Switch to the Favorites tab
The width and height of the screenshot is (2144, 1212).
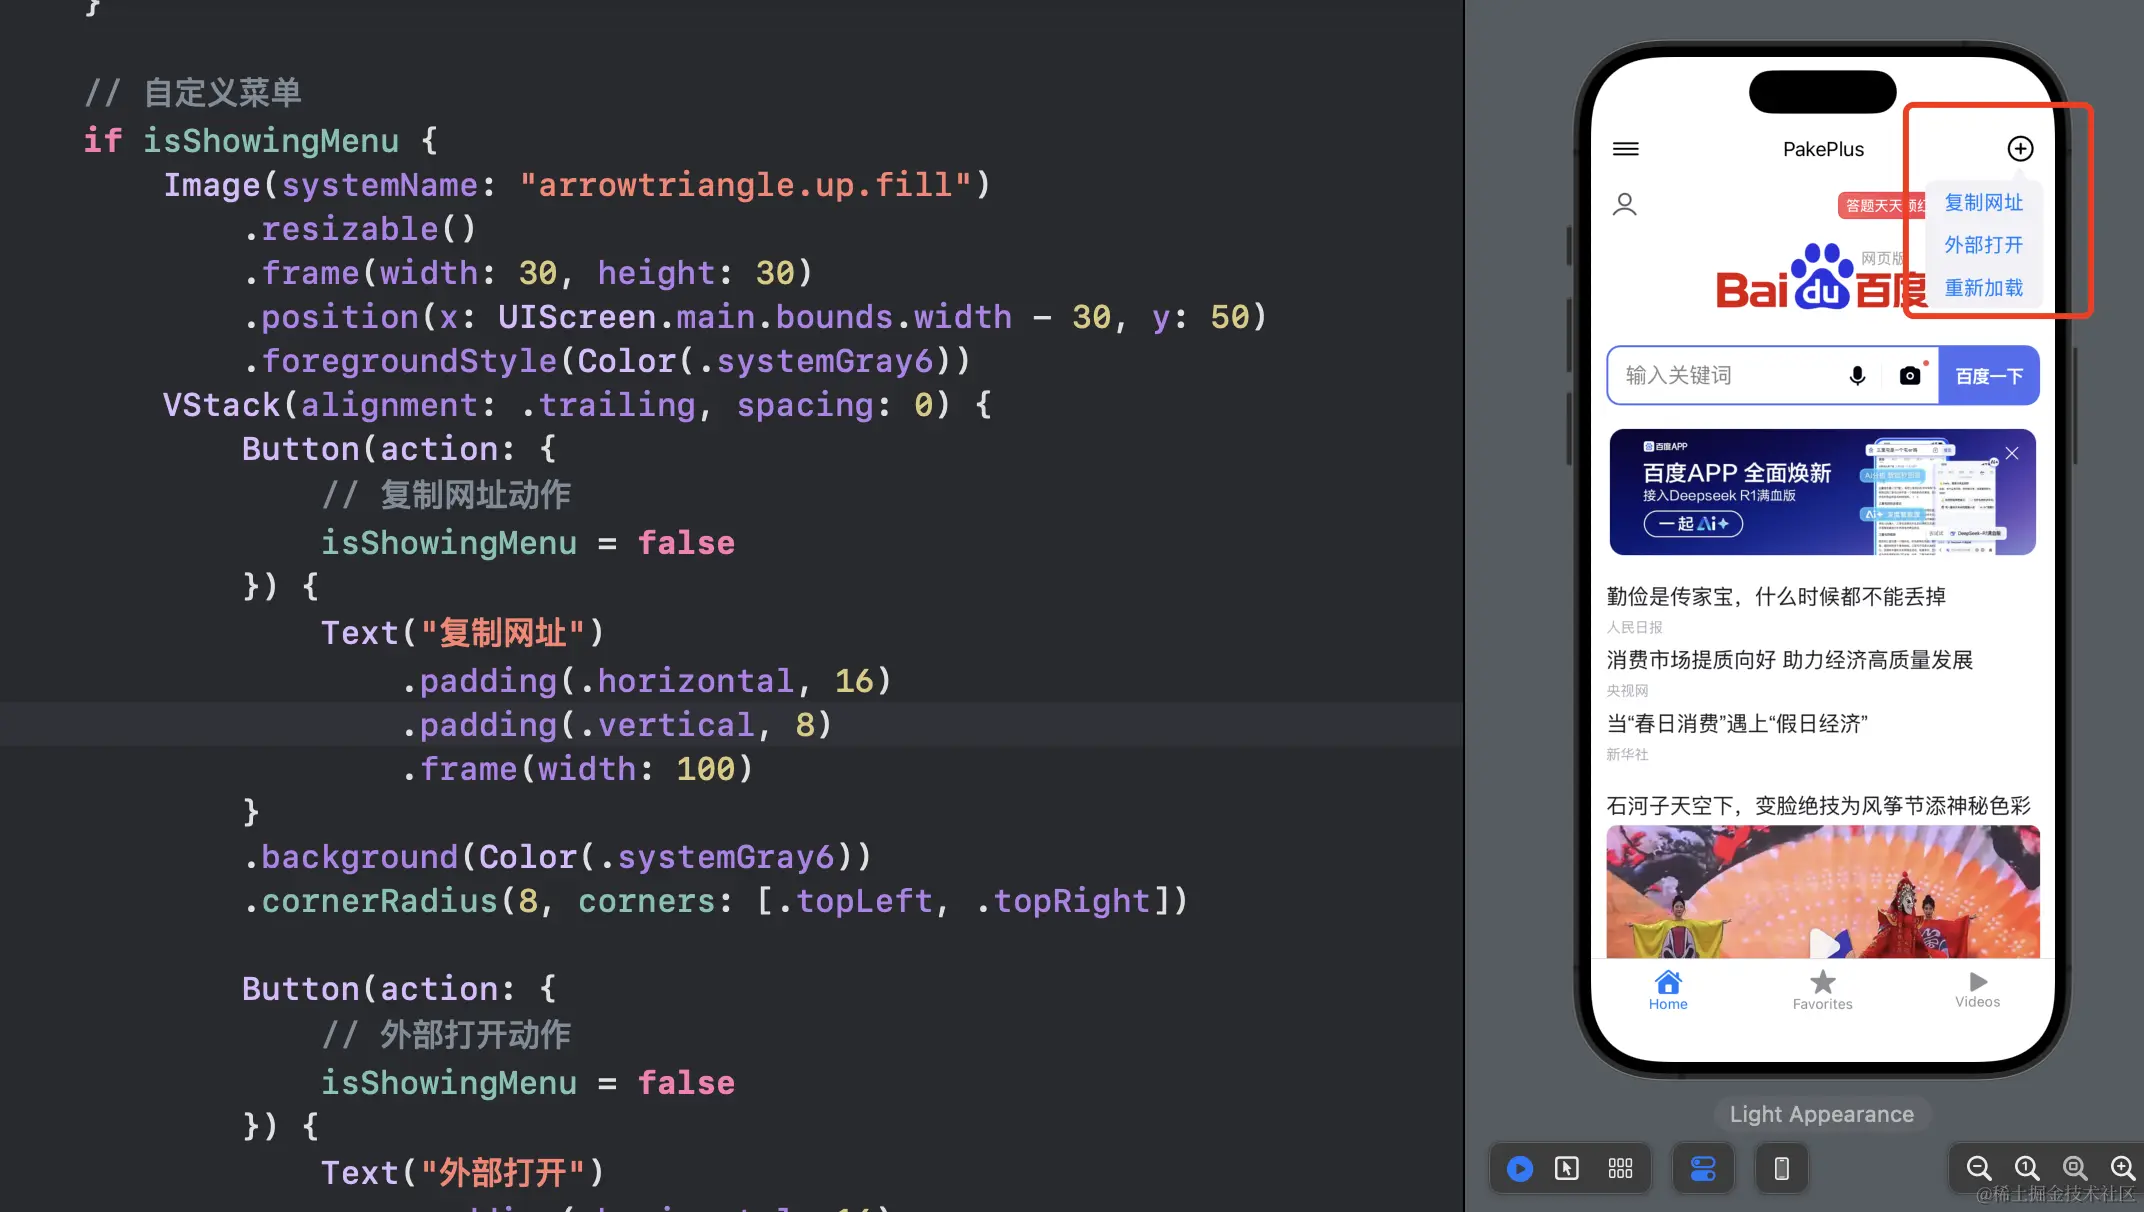tap(1822, 990)
